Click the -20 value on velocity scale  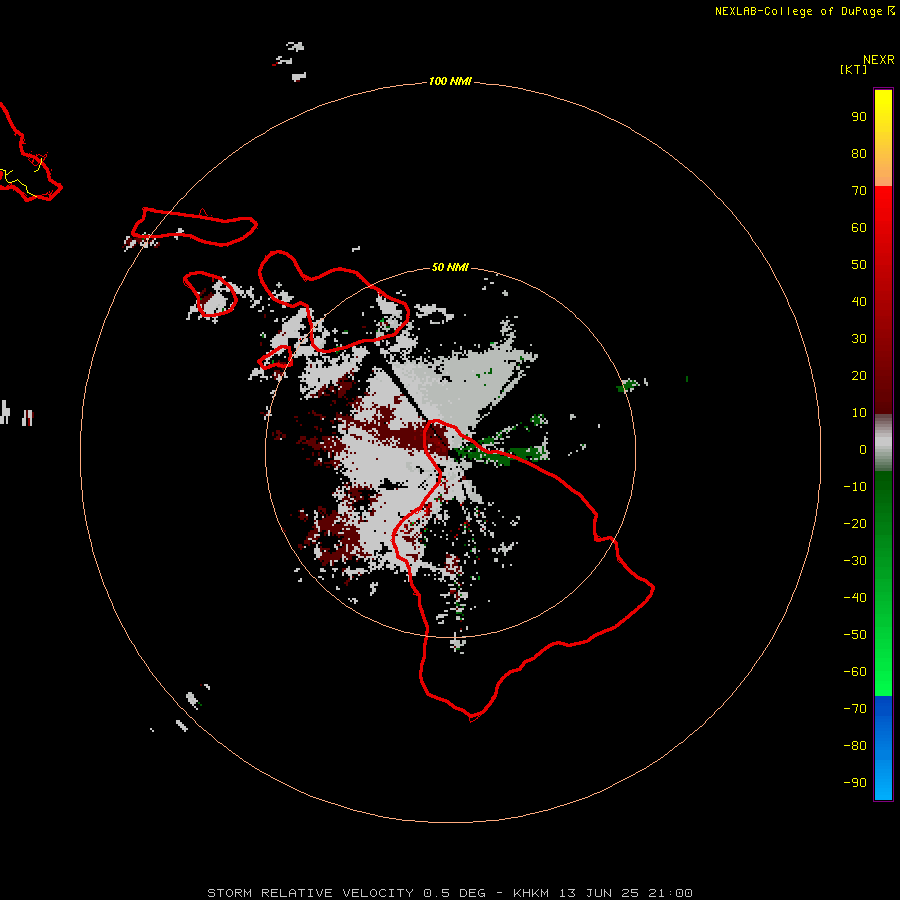pos(855,524)
